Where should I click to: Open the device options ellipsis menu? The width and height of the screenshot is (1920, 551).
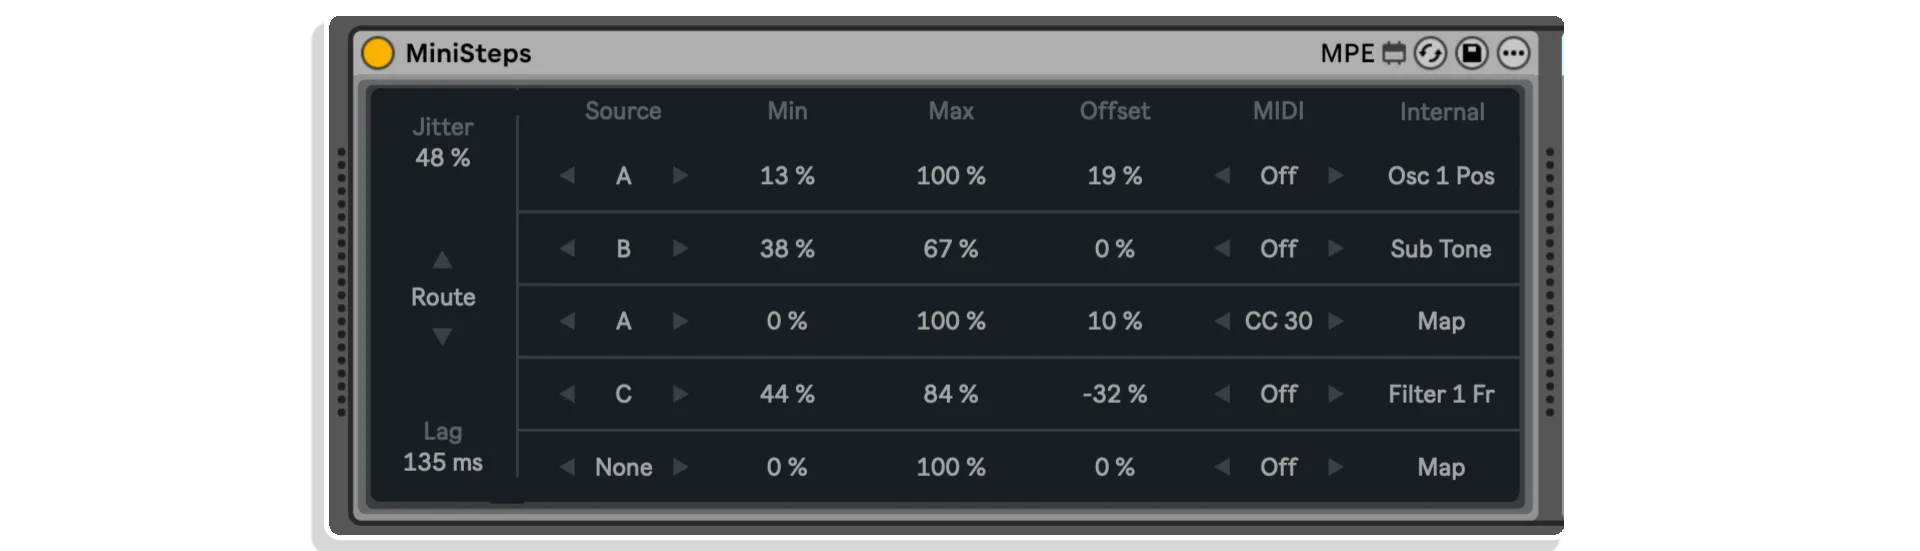[x=1514, y=53]
